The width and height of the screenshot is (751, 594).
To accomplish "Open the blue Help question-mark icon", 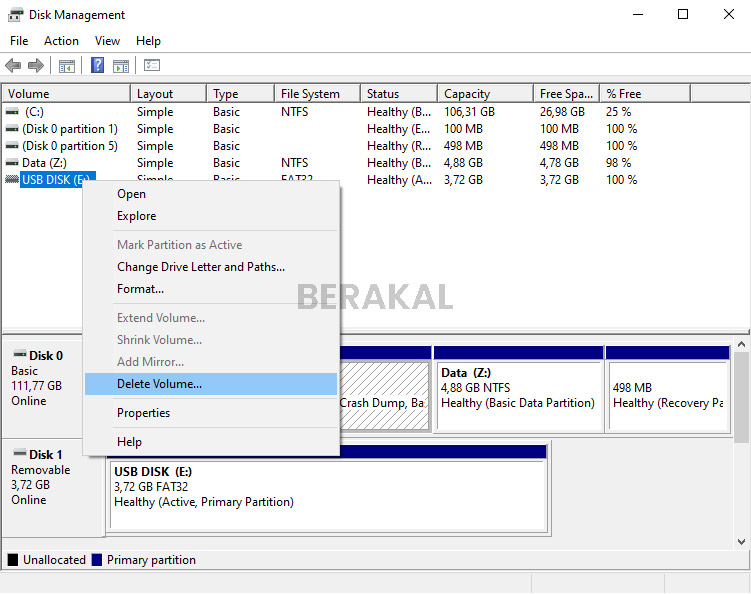I will click(98, 66).
